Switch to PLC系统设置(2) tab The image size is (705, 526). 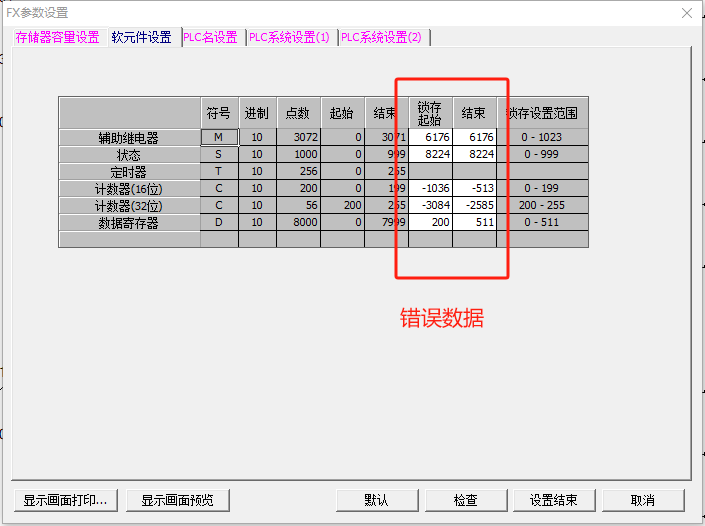[381, 37]
